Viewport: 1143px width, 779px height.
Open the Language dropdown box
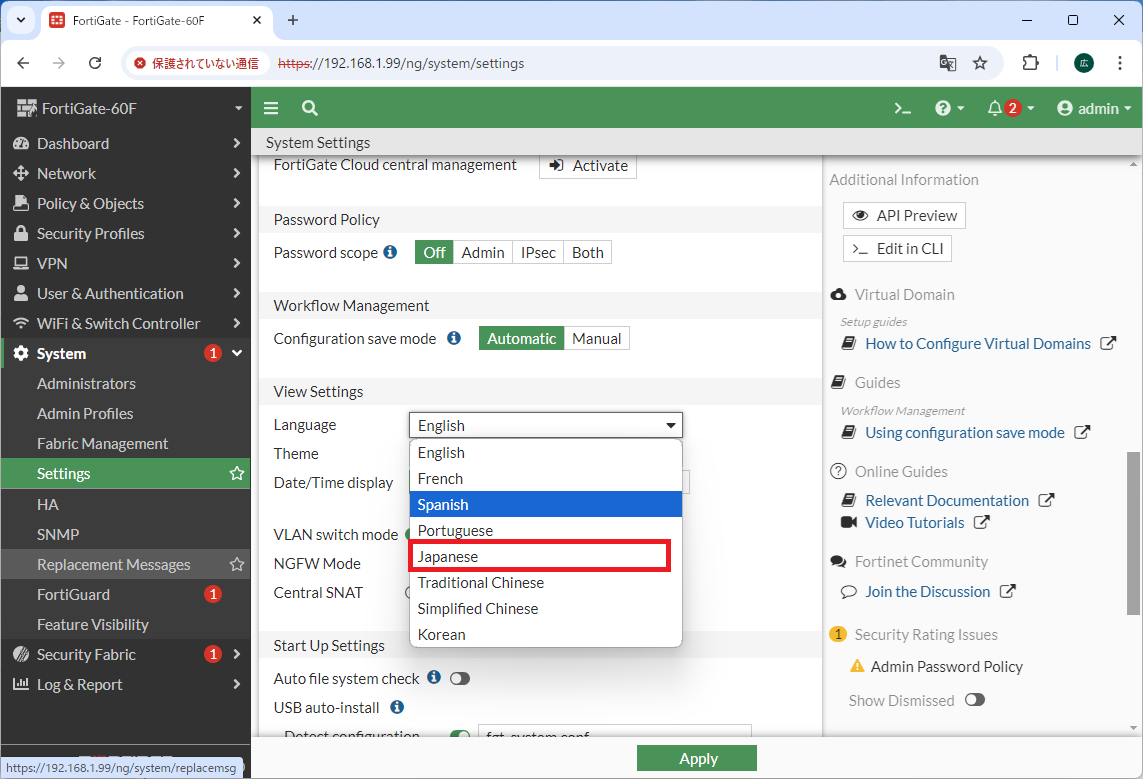pos(546,425)
